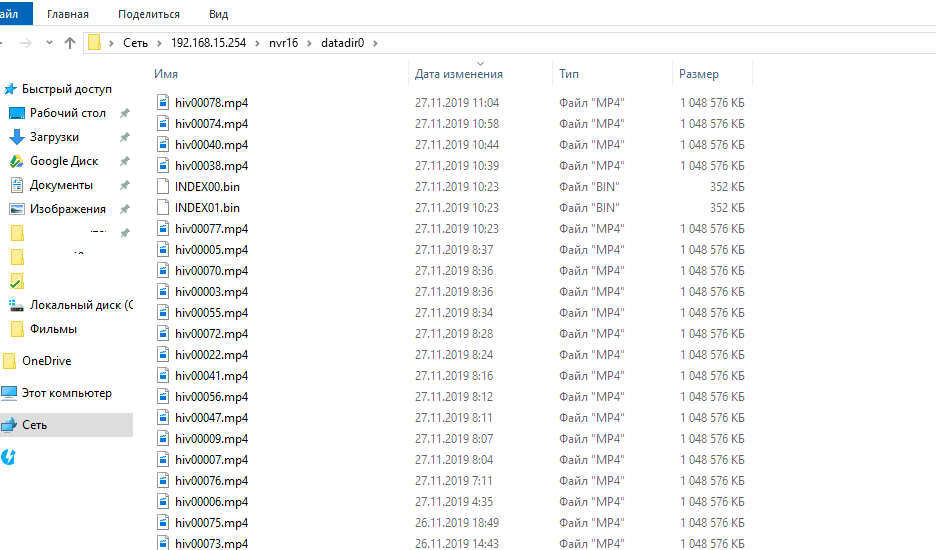The image size is (936, 550).
Task: Select file name hiv00003.mp4
Action: coord(211,292)
